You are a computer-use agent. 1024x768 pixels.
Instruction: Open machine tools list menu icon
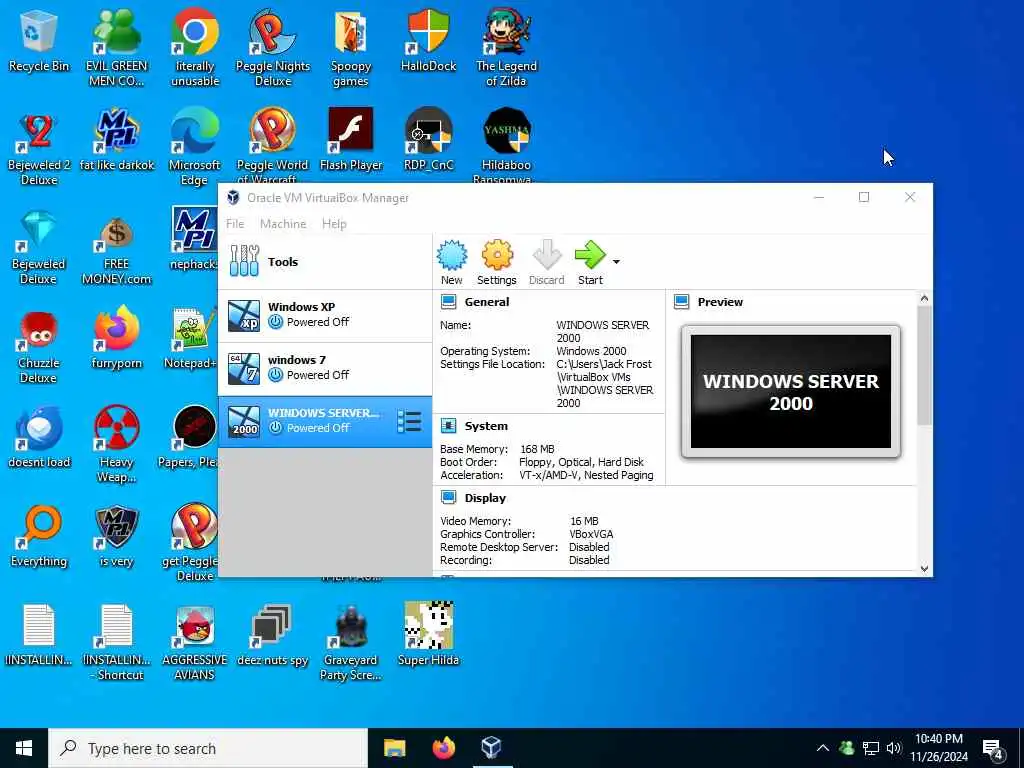409,422
